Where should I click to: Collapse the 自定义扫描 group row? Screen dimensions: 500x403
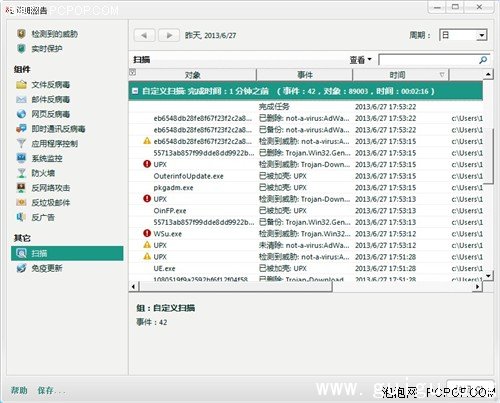[135, 91]
